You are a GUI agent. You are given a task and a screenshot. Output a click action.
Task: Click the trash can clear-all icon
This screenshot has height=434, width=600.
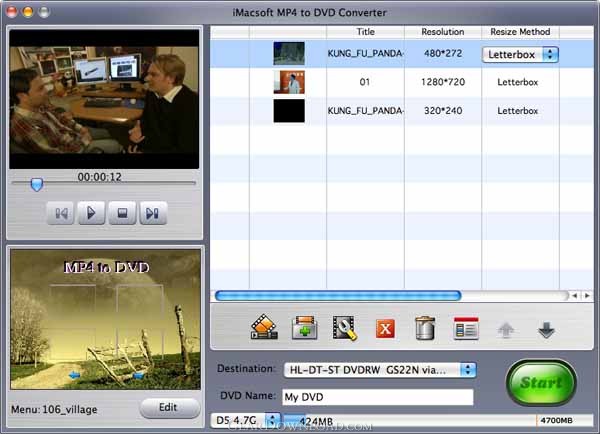click(425, 328)
